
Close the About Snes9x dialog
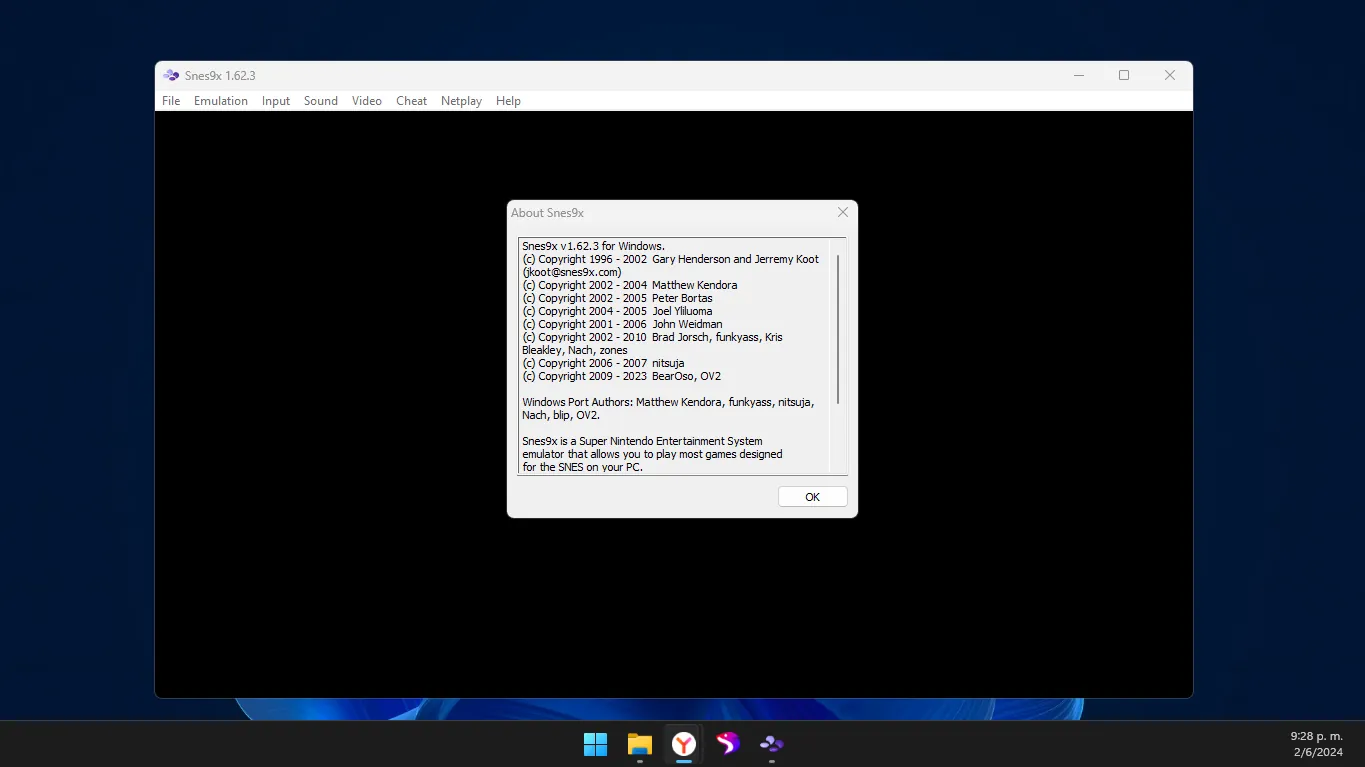tap(842, 212)
